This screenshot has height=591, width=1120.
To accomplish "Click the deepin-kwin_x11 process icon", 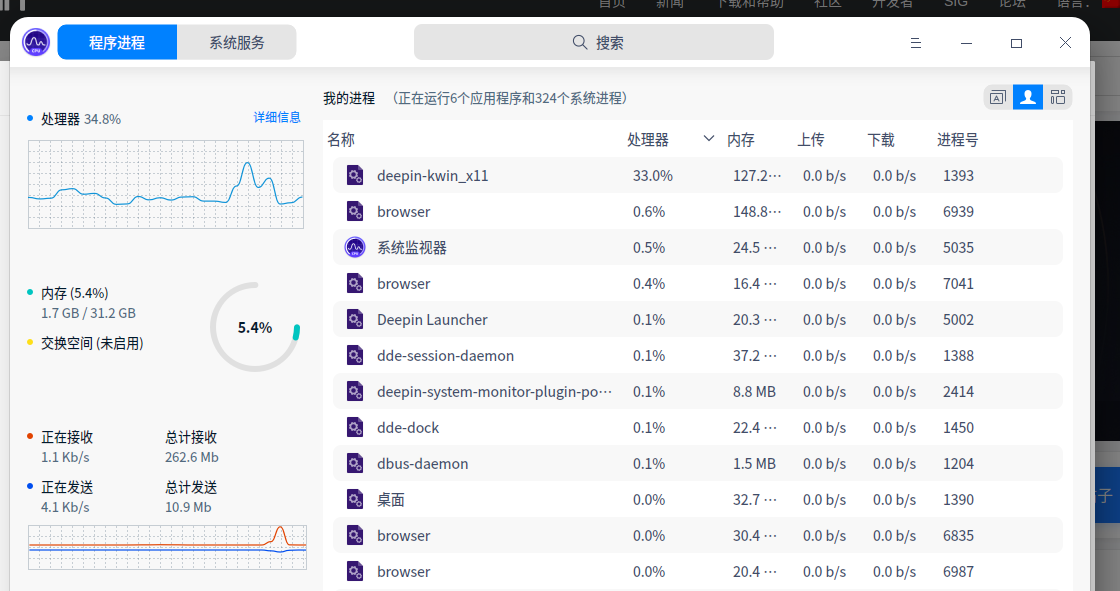I will tap(355, 175).
